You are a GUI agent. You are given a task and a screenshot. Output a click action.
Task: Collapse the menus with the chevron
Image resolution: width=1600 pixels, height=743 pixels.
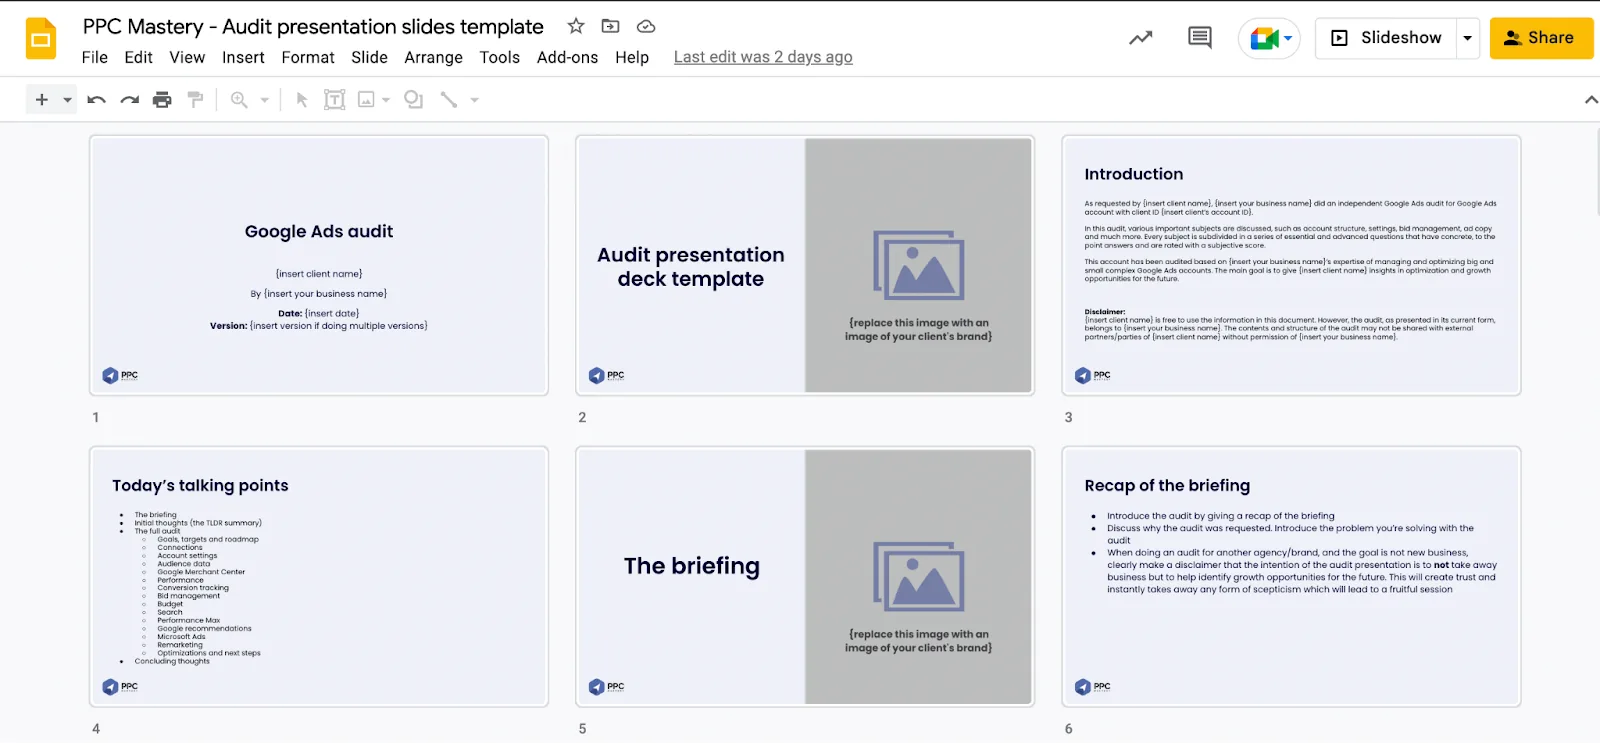pyautogui.click(x=1590, y=99)
